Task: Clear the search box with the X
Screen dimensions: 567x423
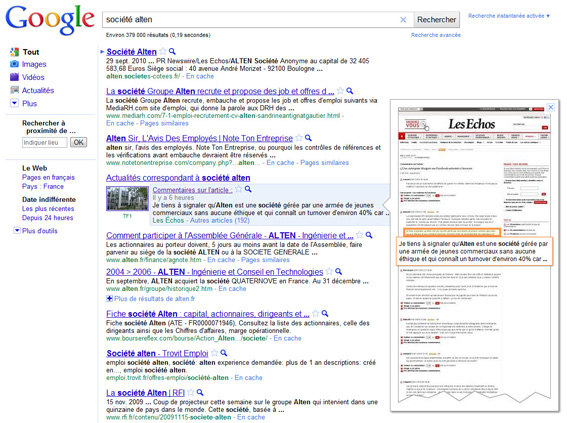Action: pos(403,20)
